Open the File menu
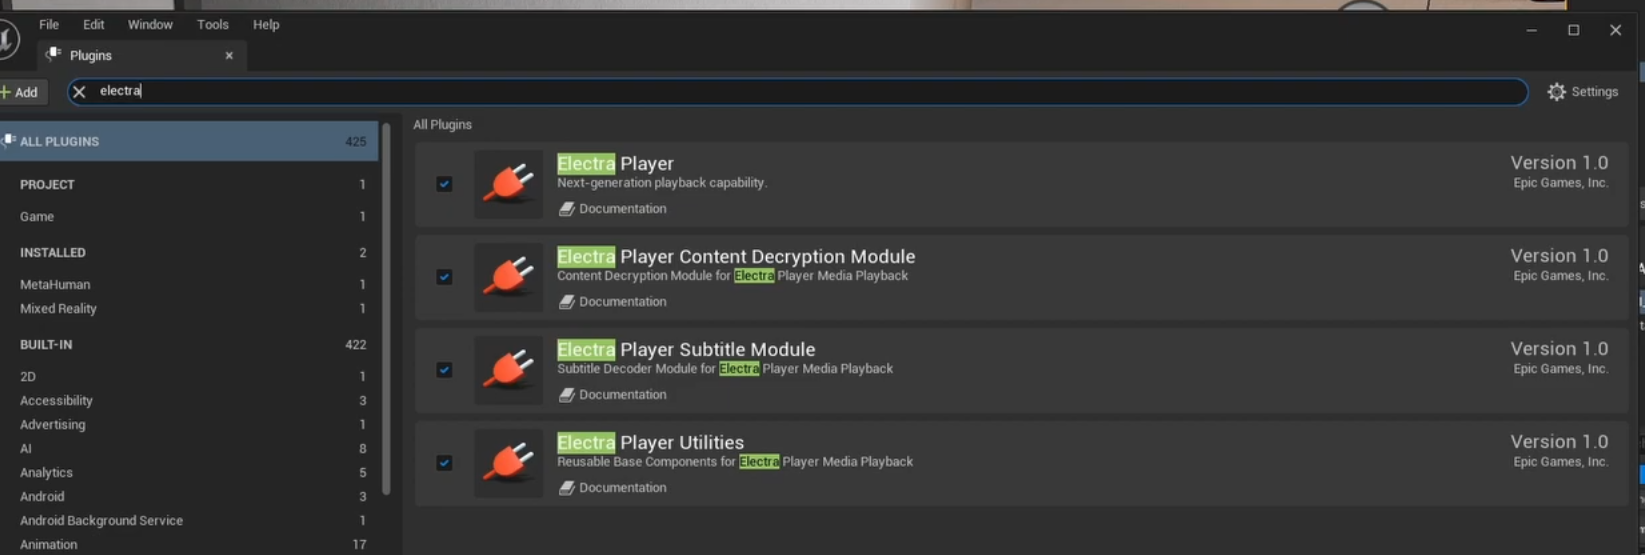This screenshot has height=555, width=1645. pyautogui.click(x=49, y=24)
